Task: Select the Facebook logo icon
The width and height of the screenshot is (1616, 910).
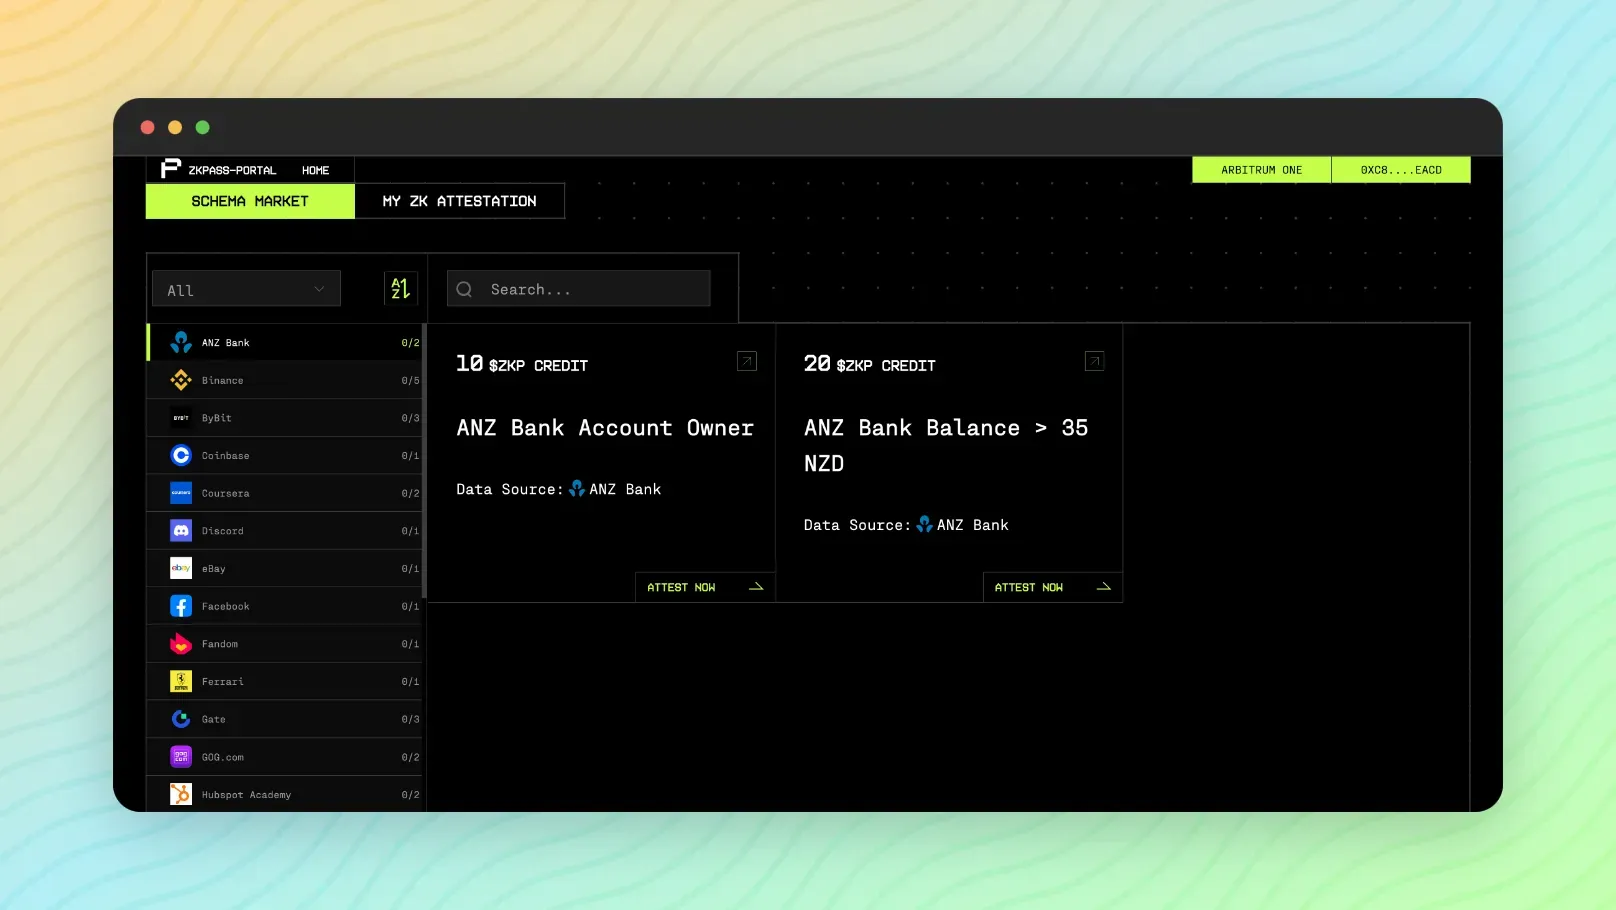Action: [181, 606]
